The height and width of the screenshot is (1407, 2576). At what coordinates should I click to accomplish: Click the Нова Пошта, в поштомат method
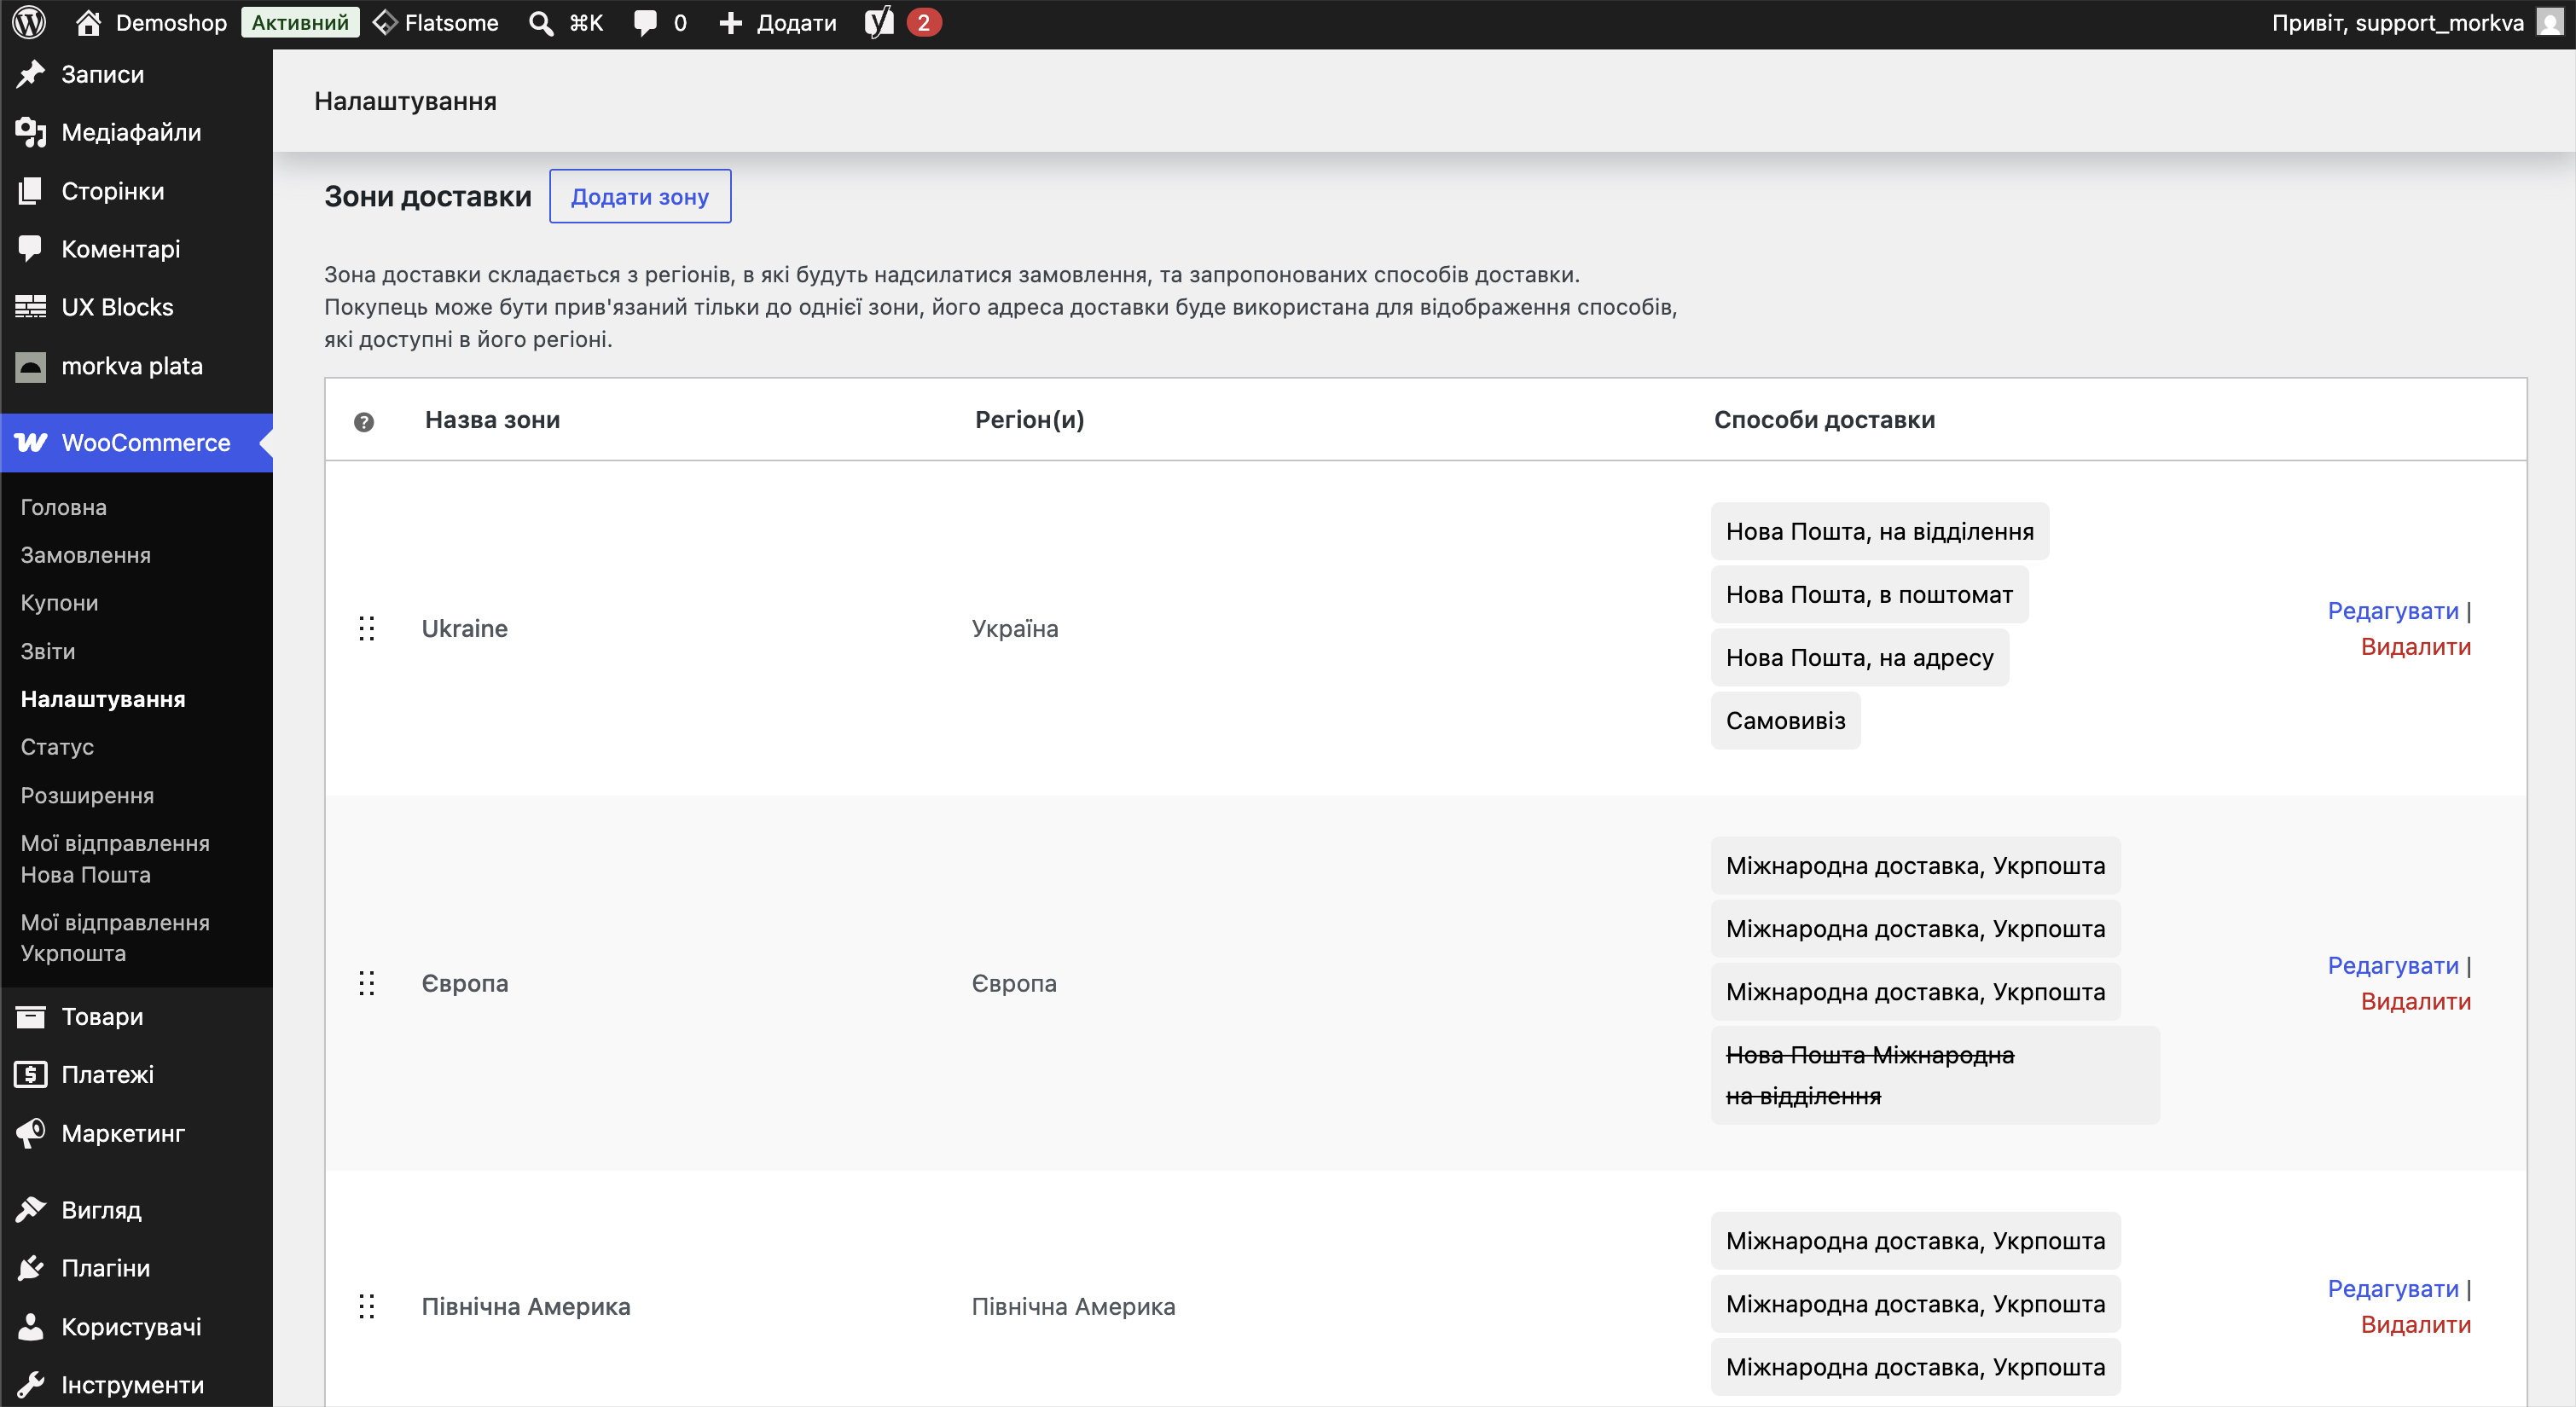click(1870, 594)
